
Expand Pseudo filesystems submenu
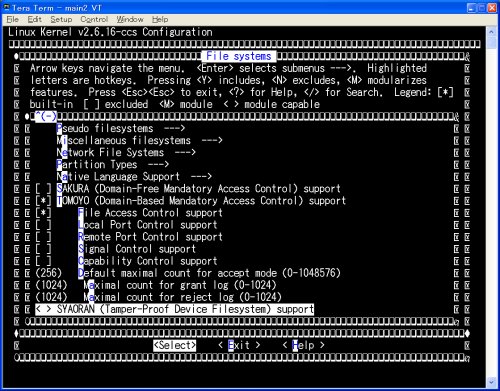point(121,128)
